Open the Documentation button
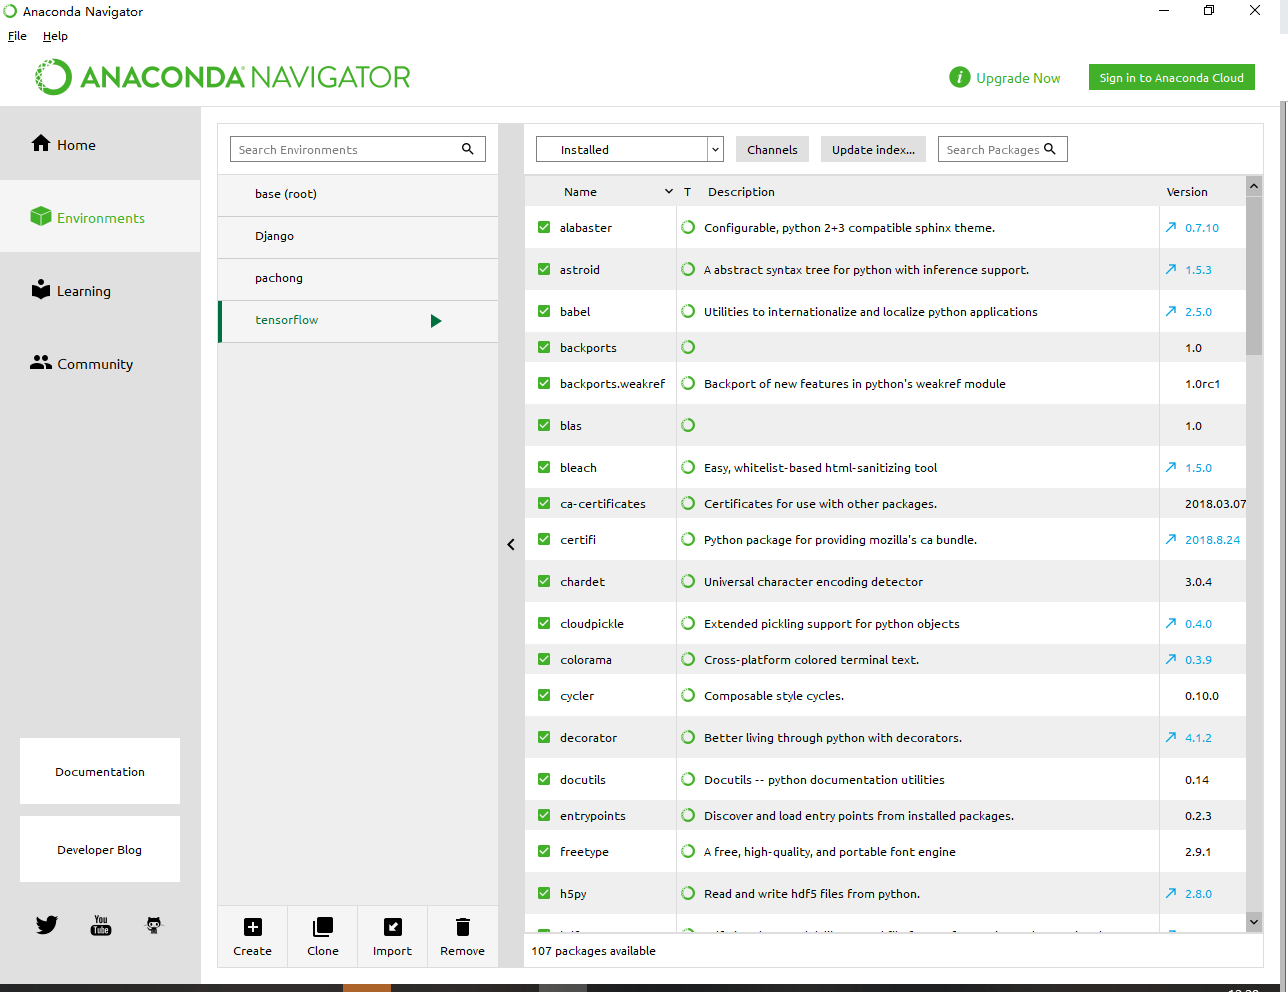Image resolution: width=1288 pixels, height=992 pixels. click(100, 771)
